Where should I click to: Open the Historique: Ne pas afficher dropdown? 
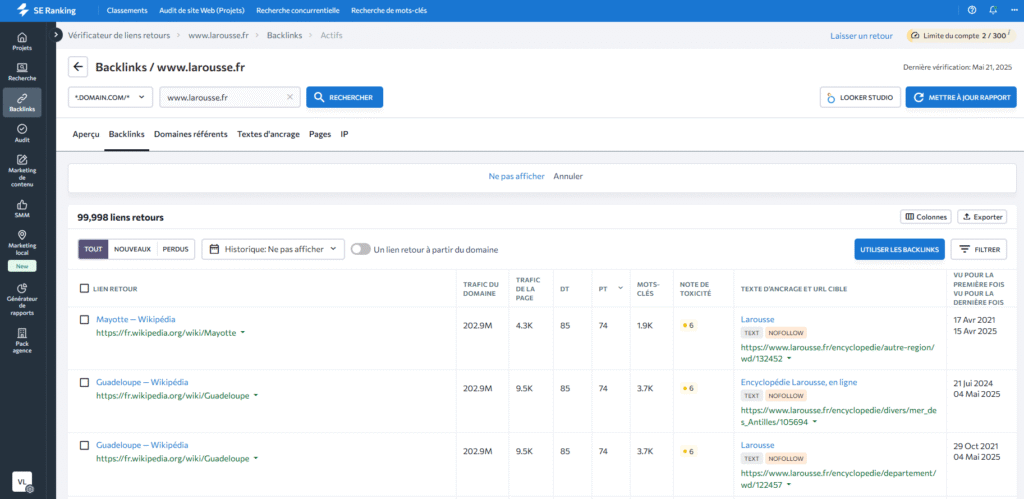[x=273, y=249]
